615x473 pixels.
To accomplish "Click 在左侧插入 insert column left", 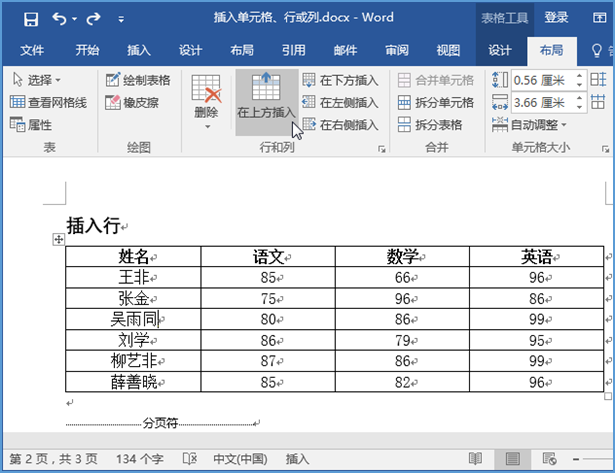I will [340, 102].
